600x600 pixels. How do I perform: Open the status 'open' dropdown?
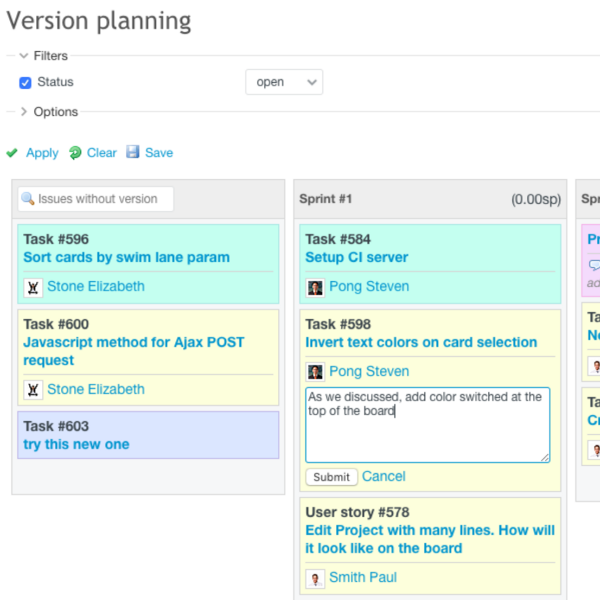click(284, 82)
